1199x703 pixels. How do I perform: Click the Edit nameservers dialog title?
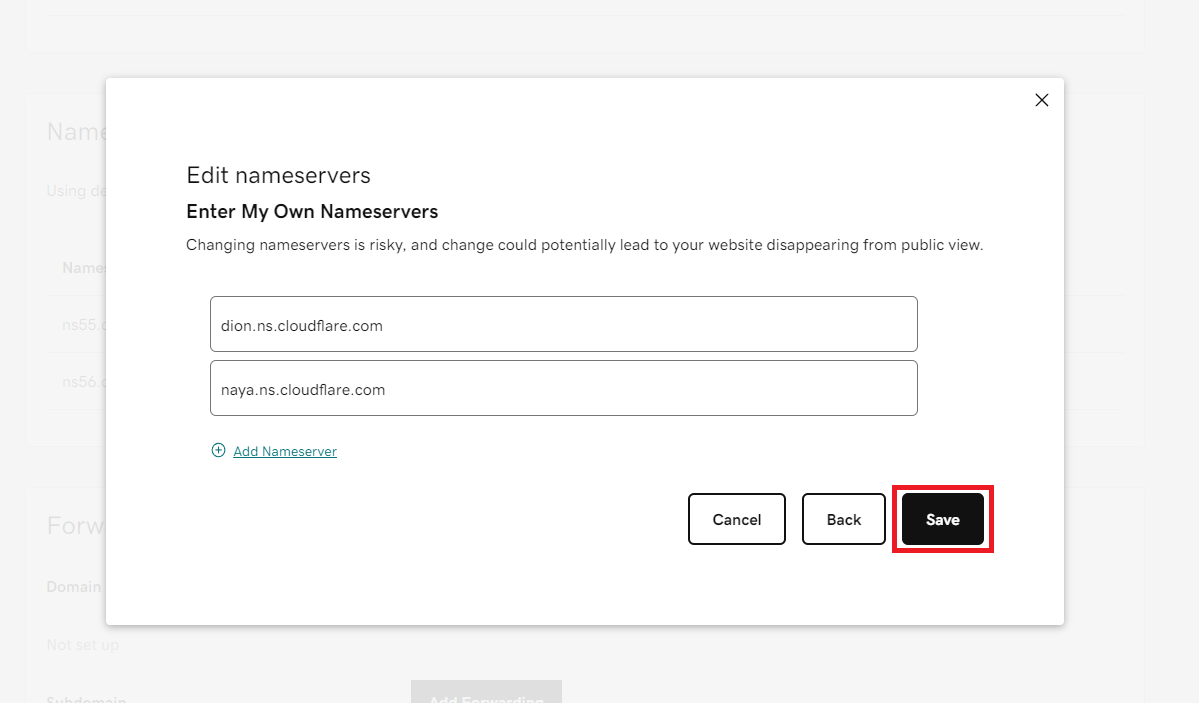coord(278,175)
